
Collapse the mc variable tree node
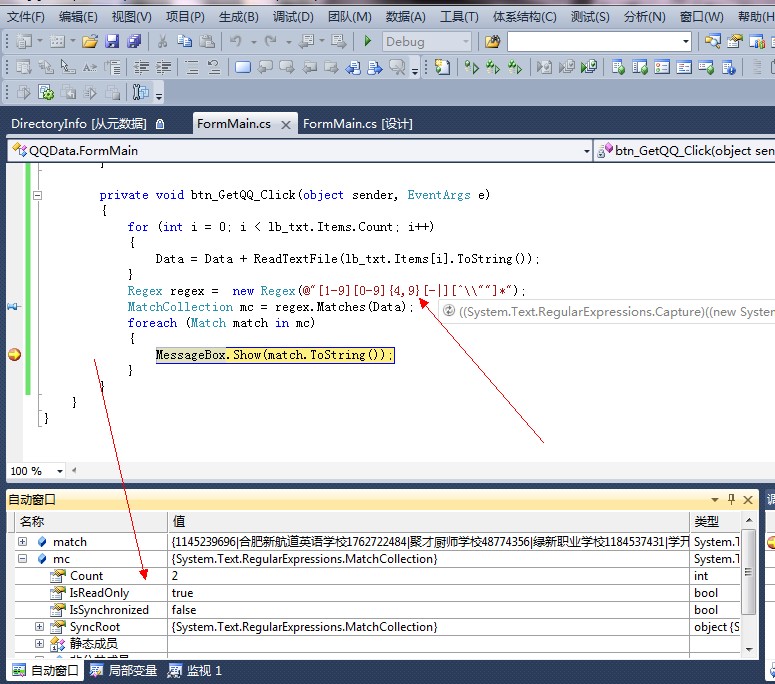point(23,559)
